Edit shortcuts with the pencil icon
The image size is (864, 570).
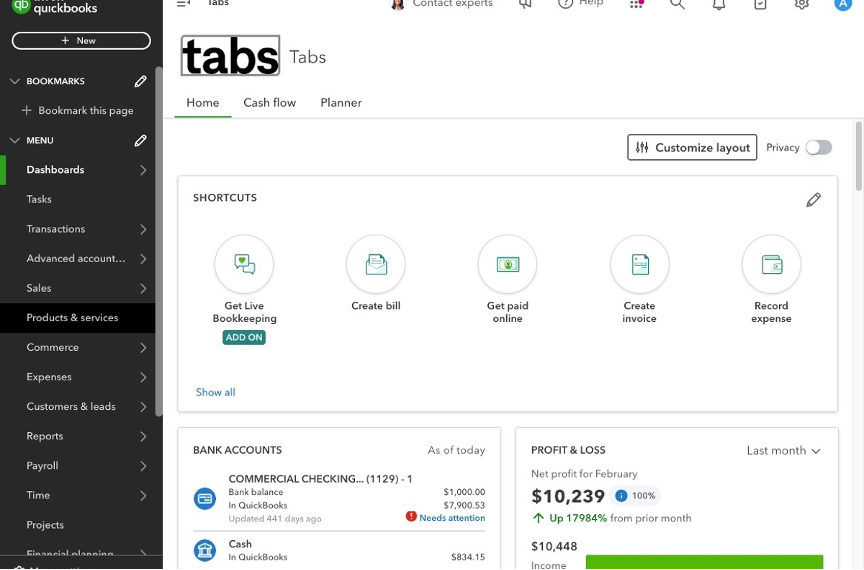[x=814, y=200]
